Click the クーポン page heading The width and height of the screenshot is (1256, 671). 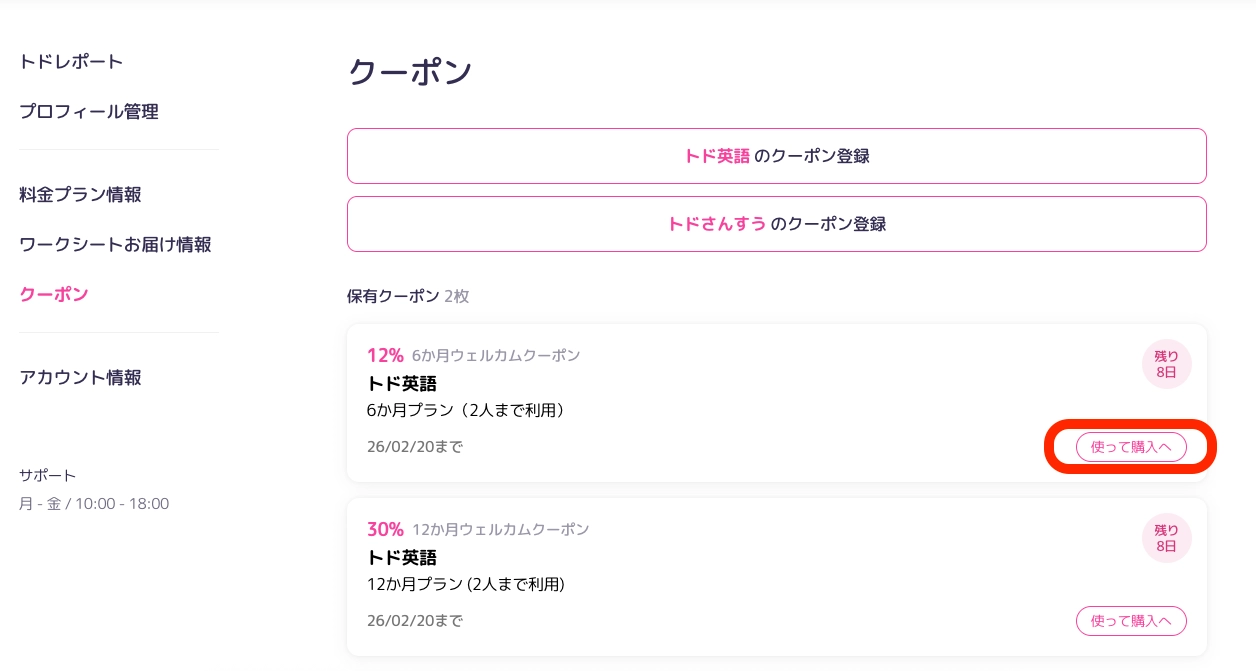410,73
